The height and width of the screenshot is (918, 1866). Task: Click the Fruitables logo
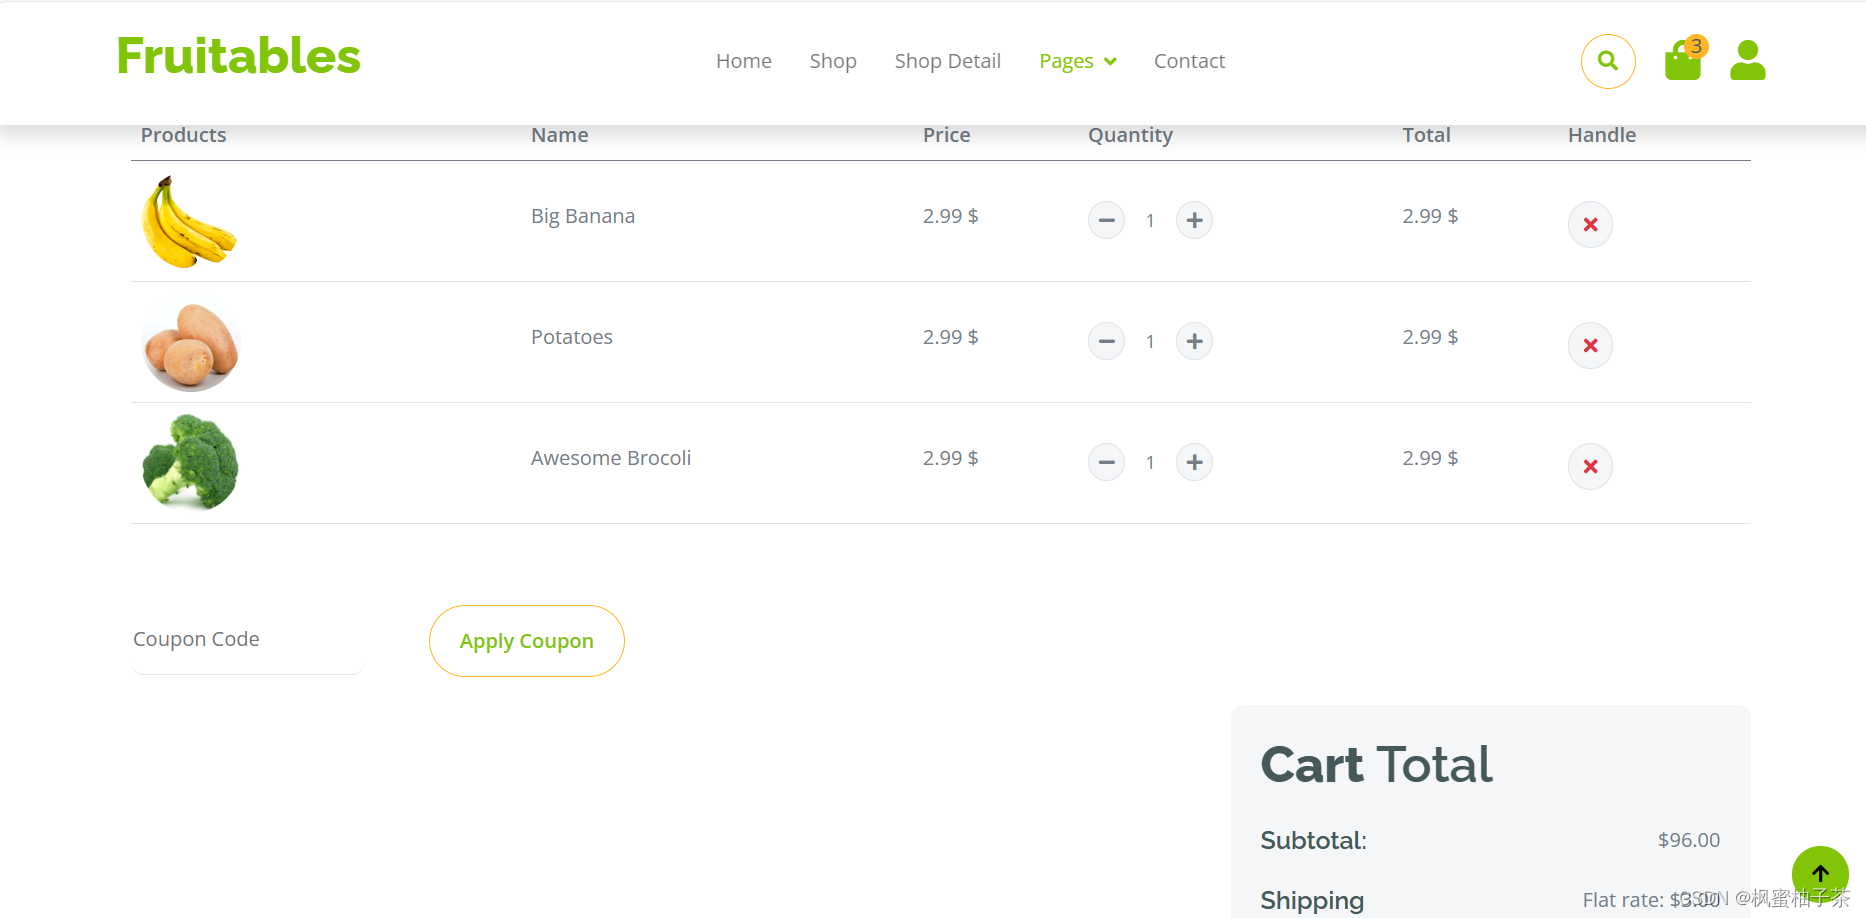(x=238, y=56)
